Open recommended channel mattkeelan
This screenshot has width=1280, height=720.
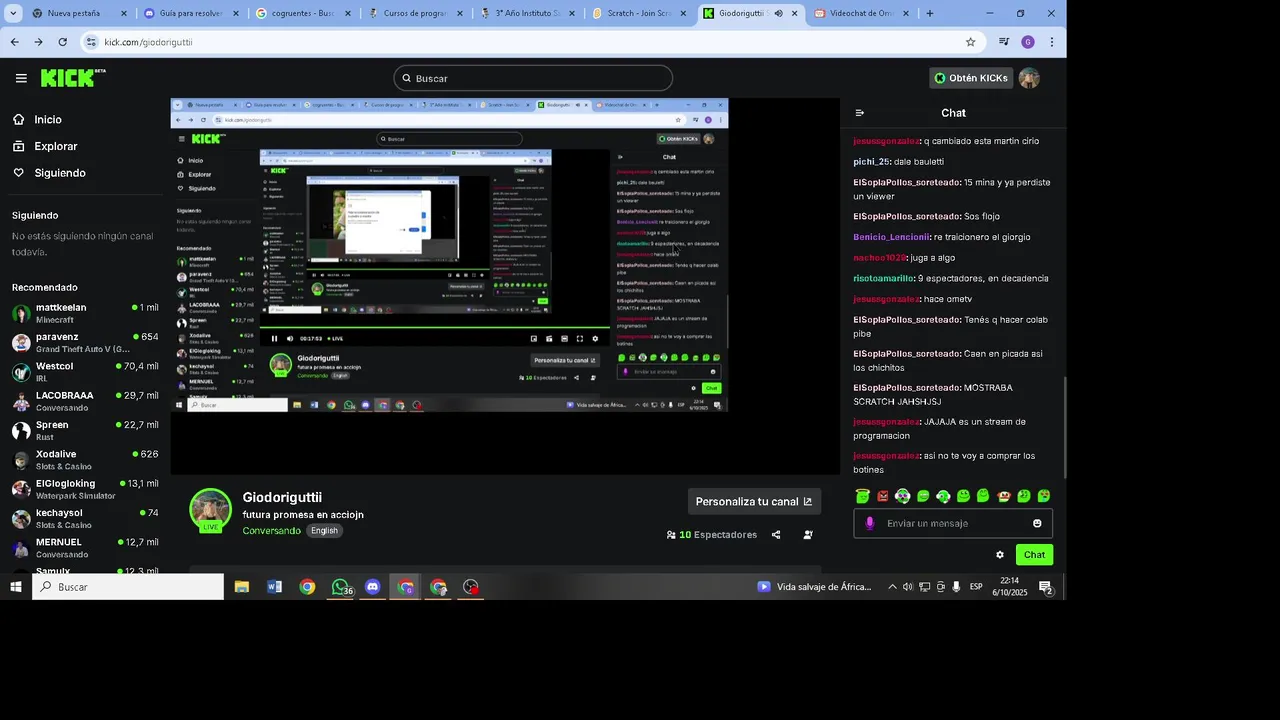point(85,313)
